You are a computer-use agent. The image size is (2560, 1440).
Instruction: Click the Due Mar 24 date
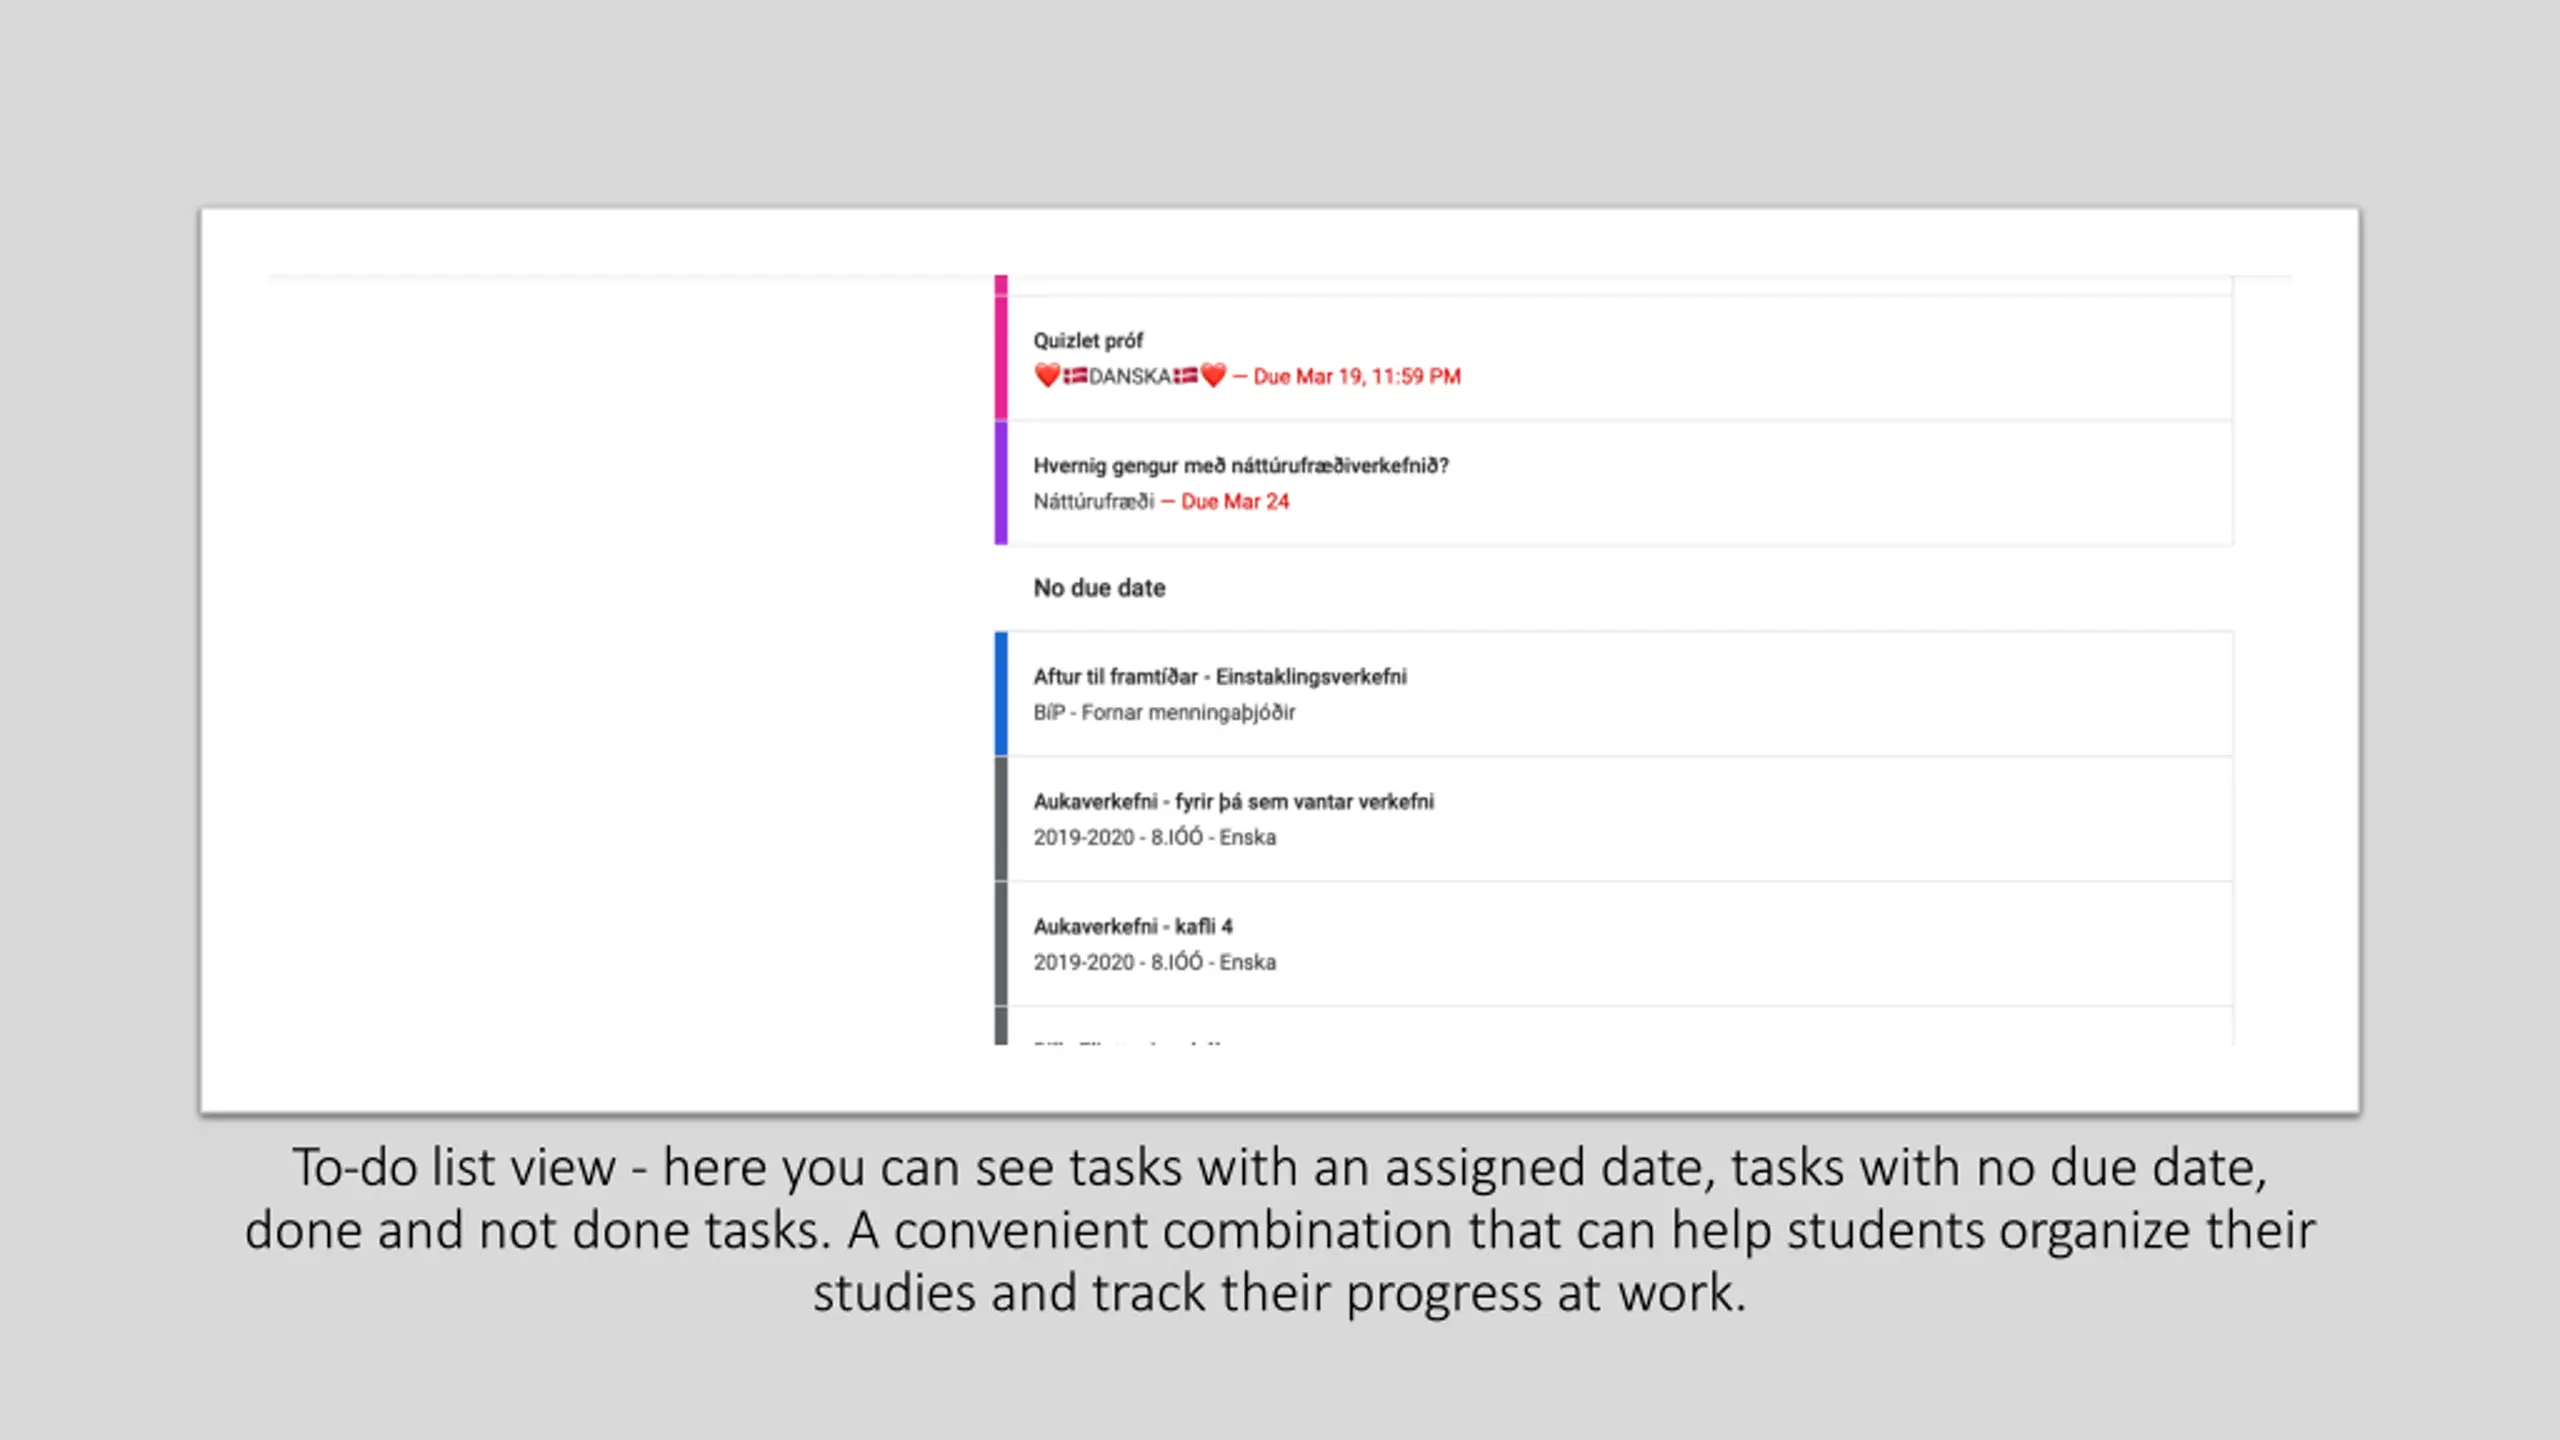click(1235, 502)
